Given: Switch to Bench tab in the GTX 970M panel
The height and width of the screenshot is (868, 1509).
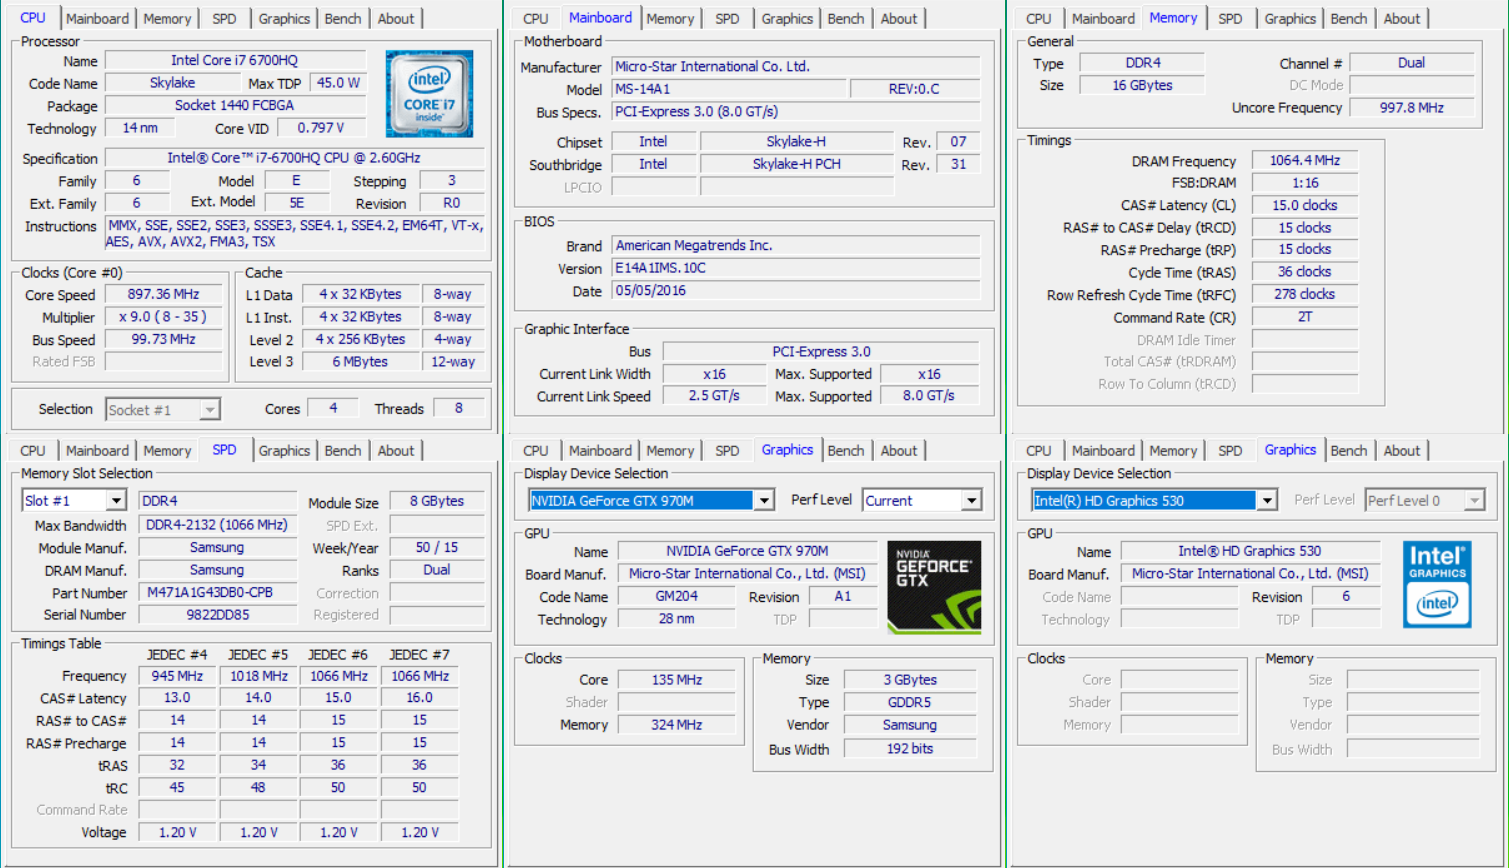Looking at the screenshot, I should point(846,451).
